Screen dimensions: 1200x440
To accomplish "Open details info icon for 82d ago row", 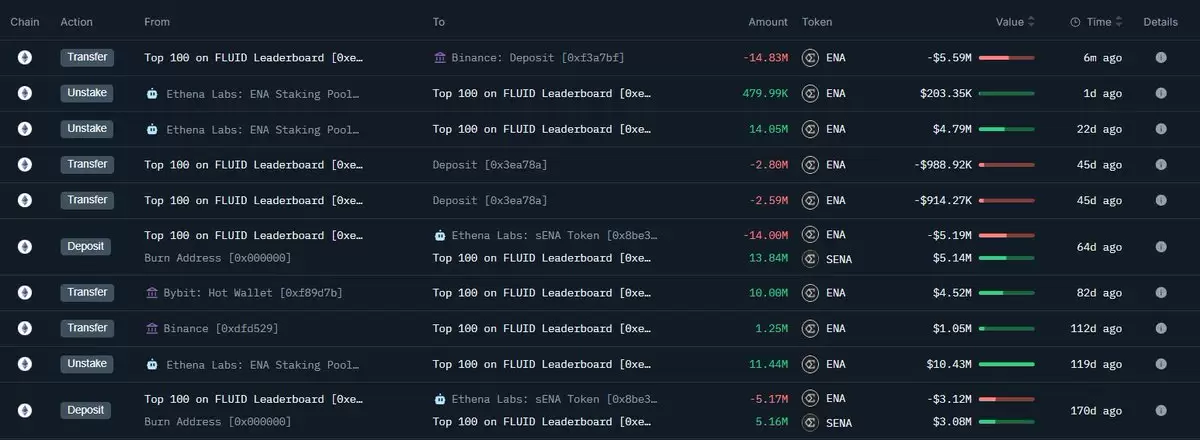I will tap(1161, 293).
